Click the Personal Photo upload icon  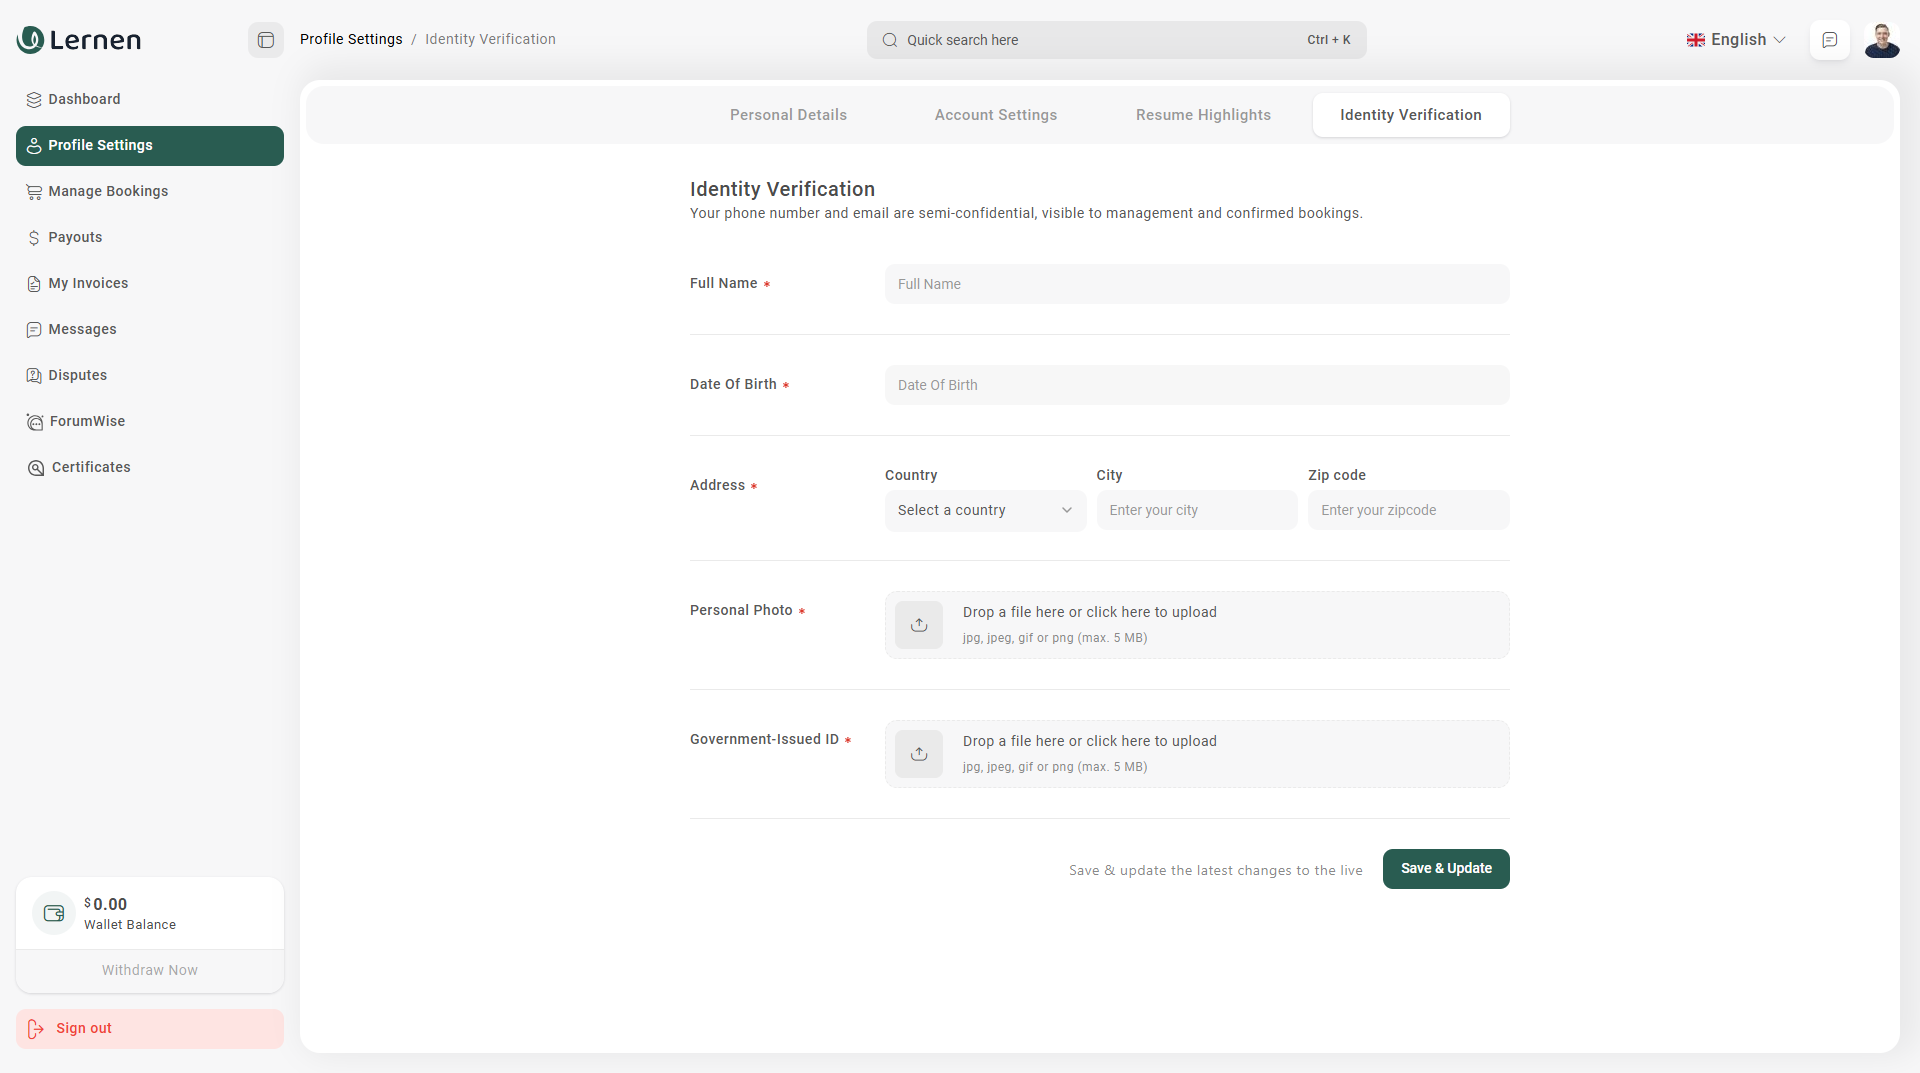click(x=918, y=625)
